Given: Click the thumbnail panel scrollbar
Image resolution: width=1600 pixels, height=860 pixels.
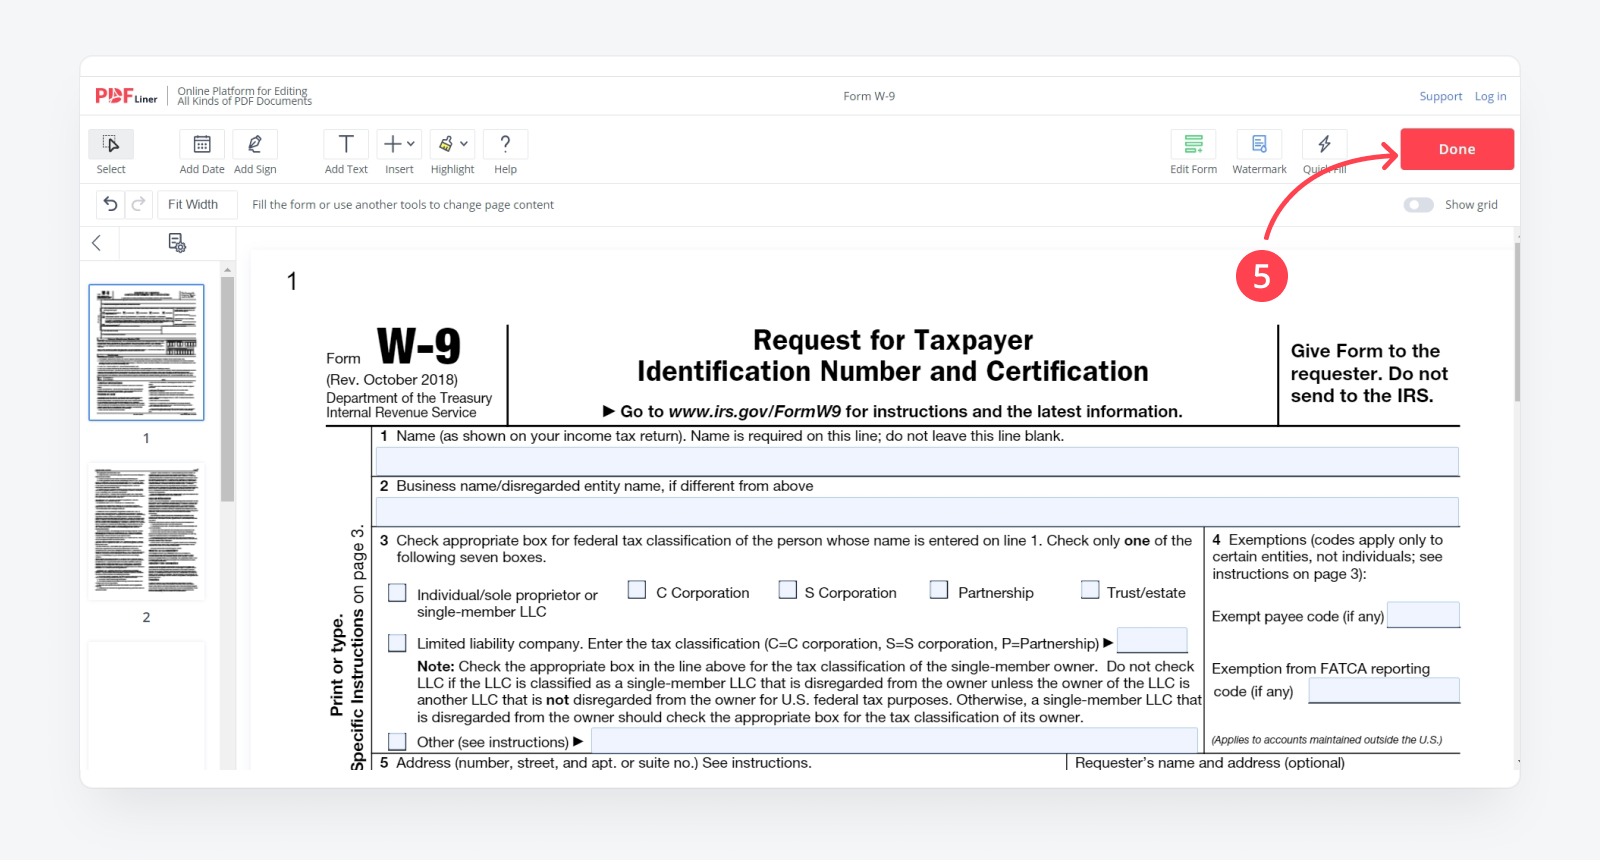Looking at the screenshot, I should (x=227, y=390).
